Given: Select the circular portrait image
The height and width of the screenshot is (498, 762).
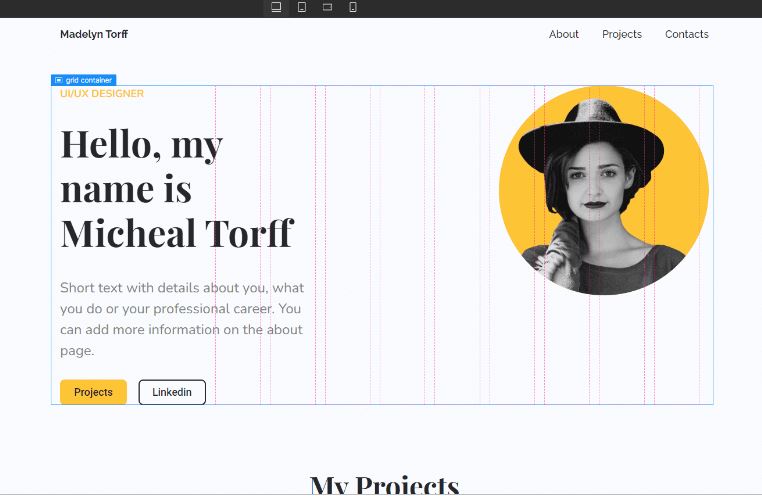Looking at the screenshot, I should 604,190.
